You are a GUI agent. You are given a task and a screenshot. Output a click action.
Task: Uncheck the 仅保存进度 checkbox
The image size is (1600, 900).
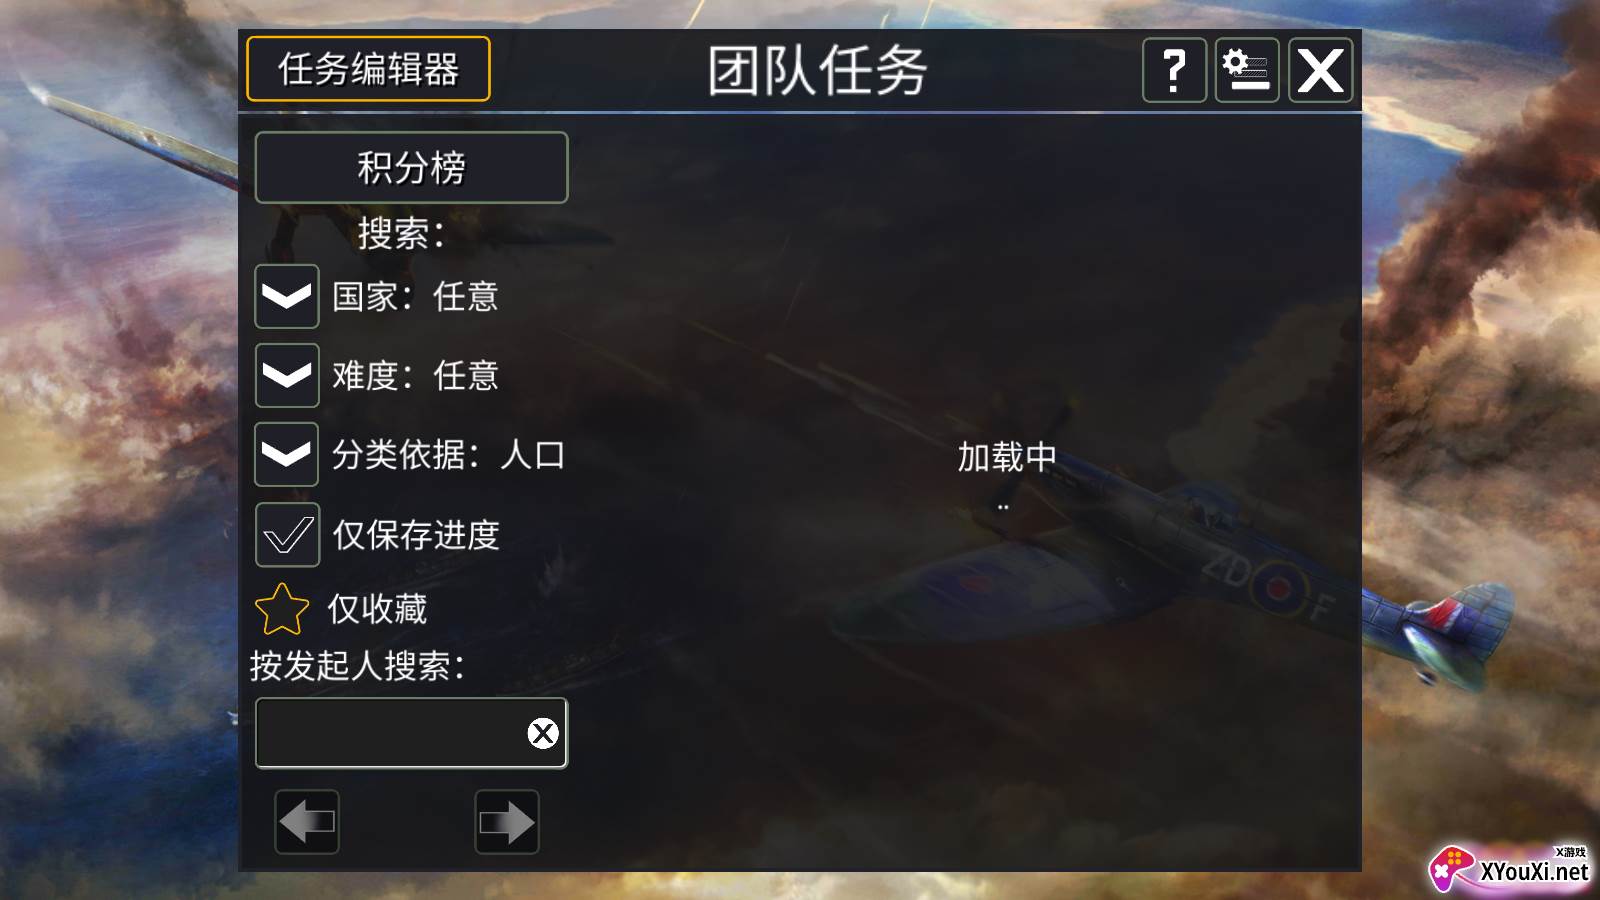pos(287,535)
